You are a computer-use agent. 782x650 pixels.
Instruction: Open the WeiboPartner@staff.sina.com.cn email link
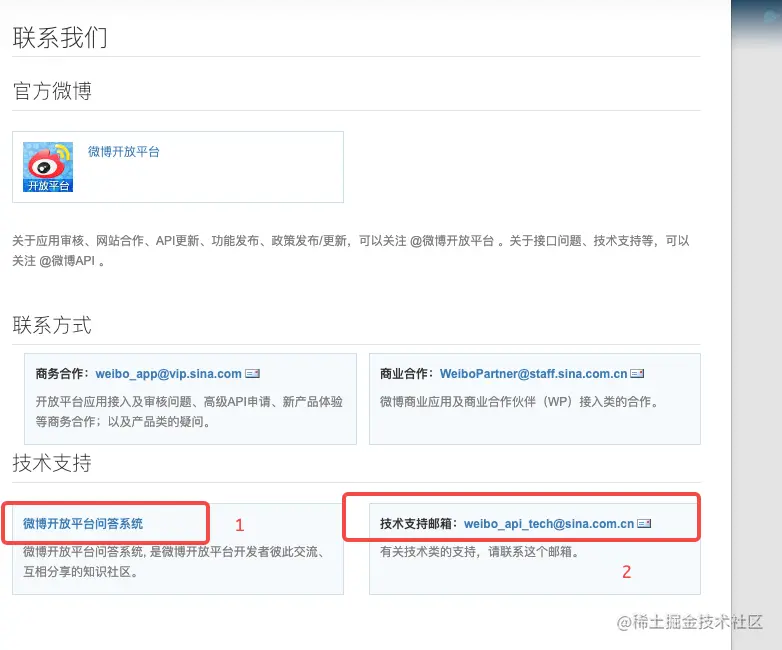click(534, 374)
